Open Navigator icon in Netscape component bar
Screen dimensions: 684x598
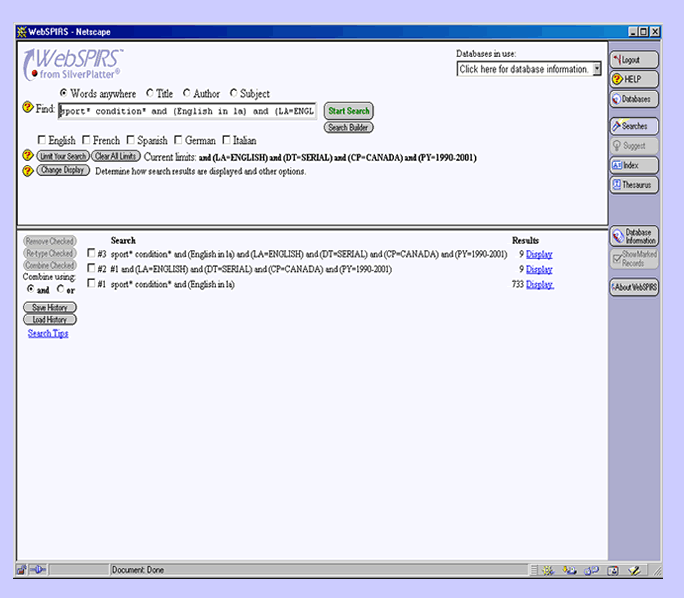548,570
